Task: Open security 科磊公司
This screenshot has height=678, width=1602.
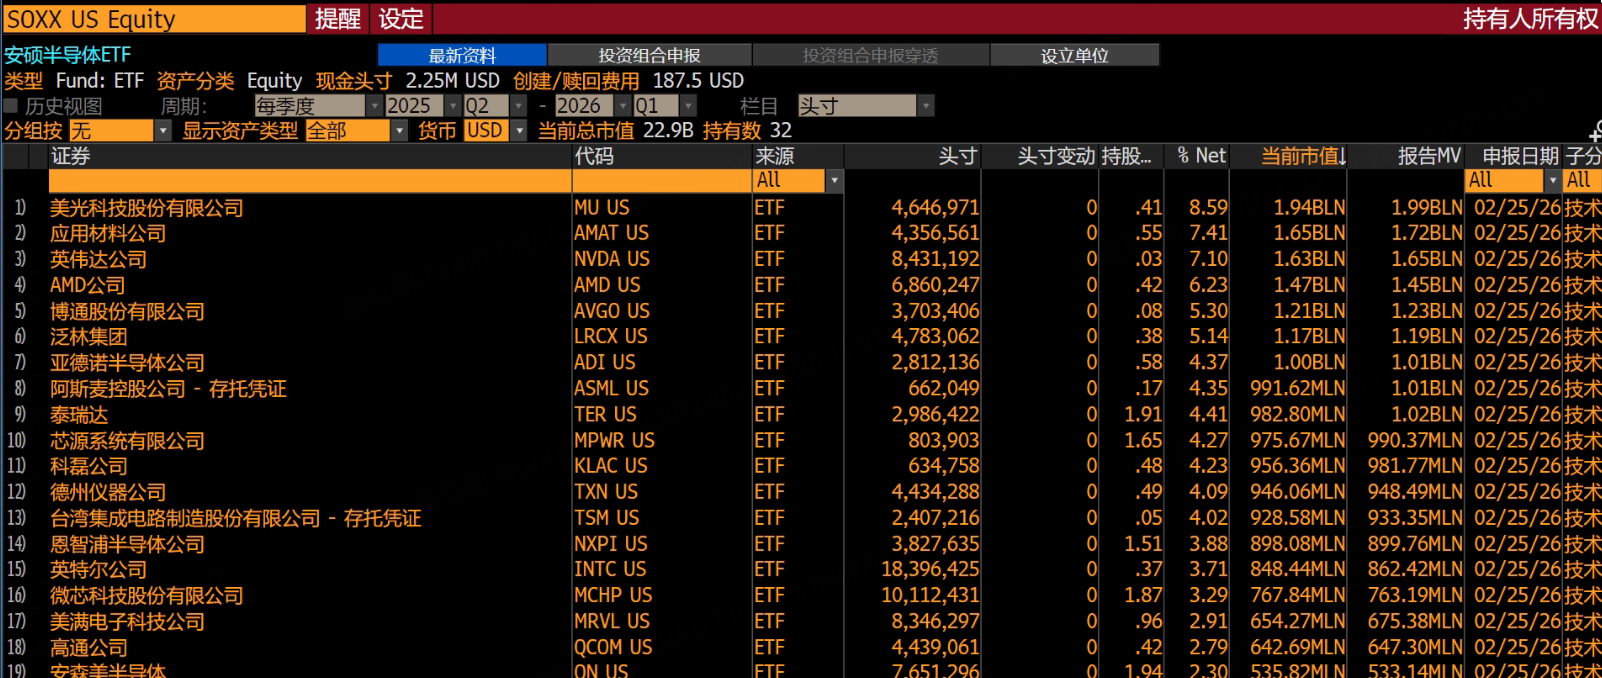Action: [89, 466]
